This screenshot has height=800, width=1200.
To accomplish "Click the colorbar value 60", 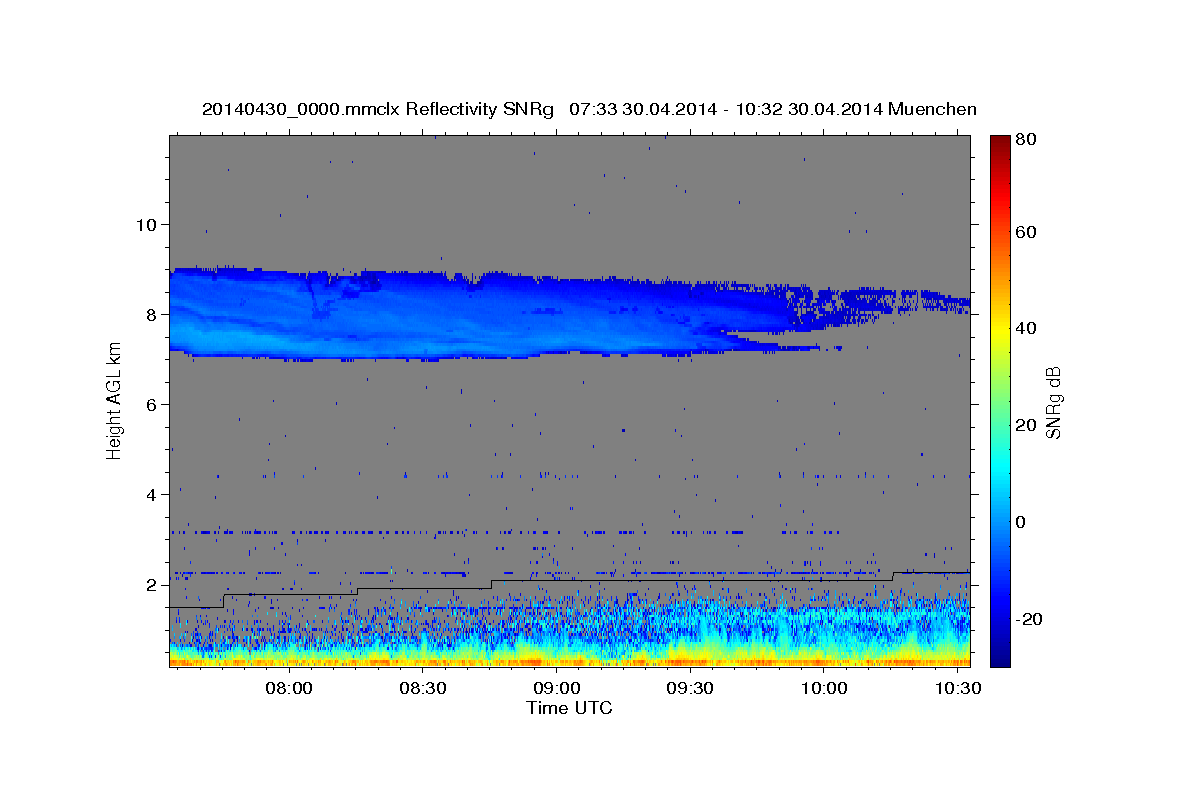I will [1025, 232].
